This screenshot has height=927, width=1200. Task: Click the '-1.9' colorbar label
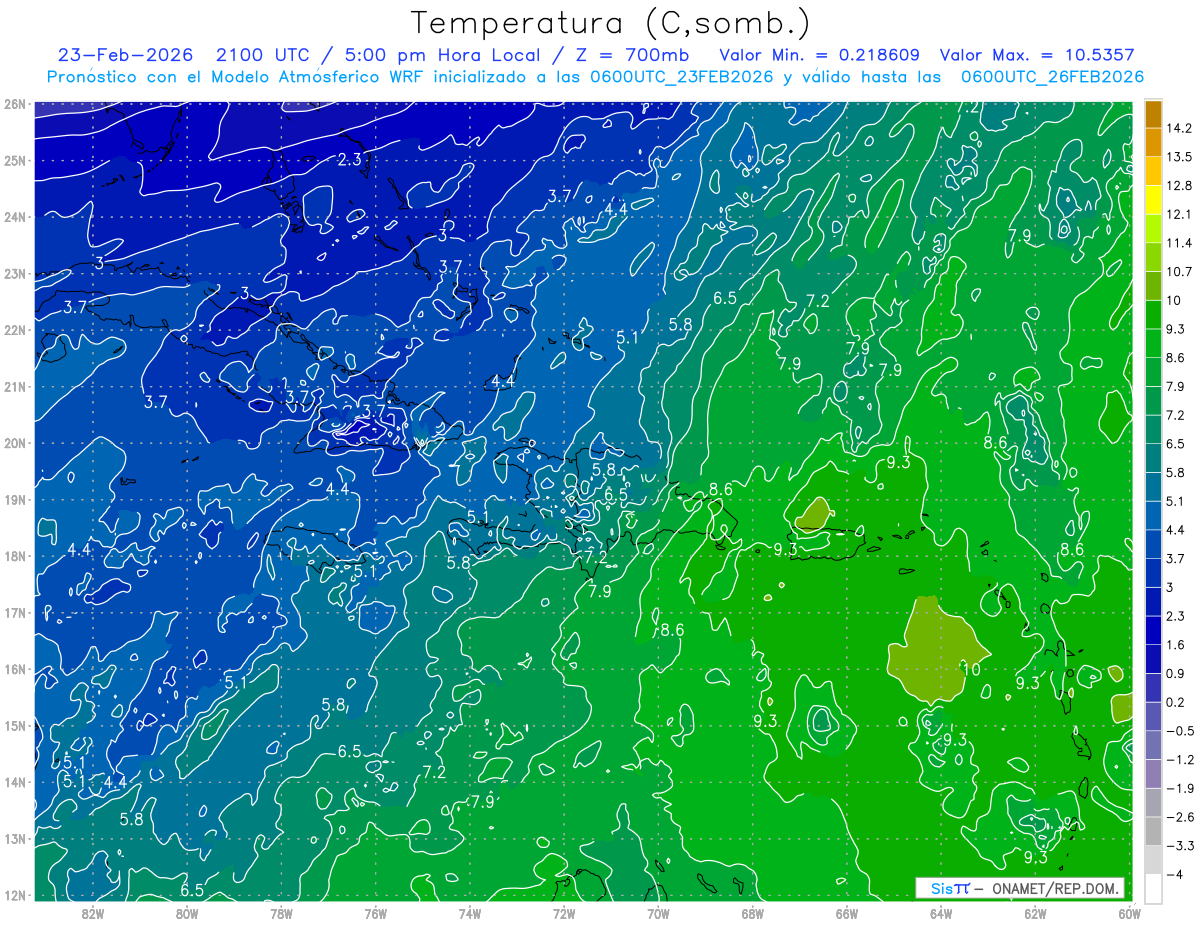pyautogui.click(x=1179, y=788)
